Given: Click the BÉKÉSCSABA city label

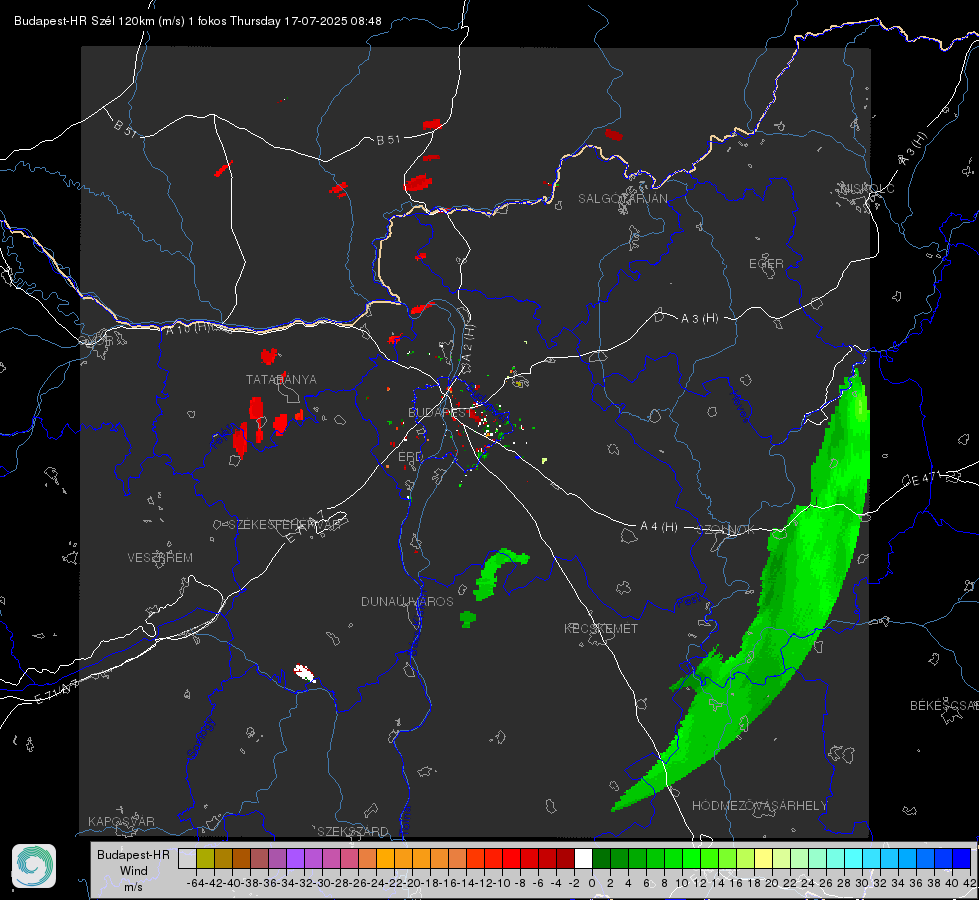Looking at the screenshot, I should tap(944, 706).
